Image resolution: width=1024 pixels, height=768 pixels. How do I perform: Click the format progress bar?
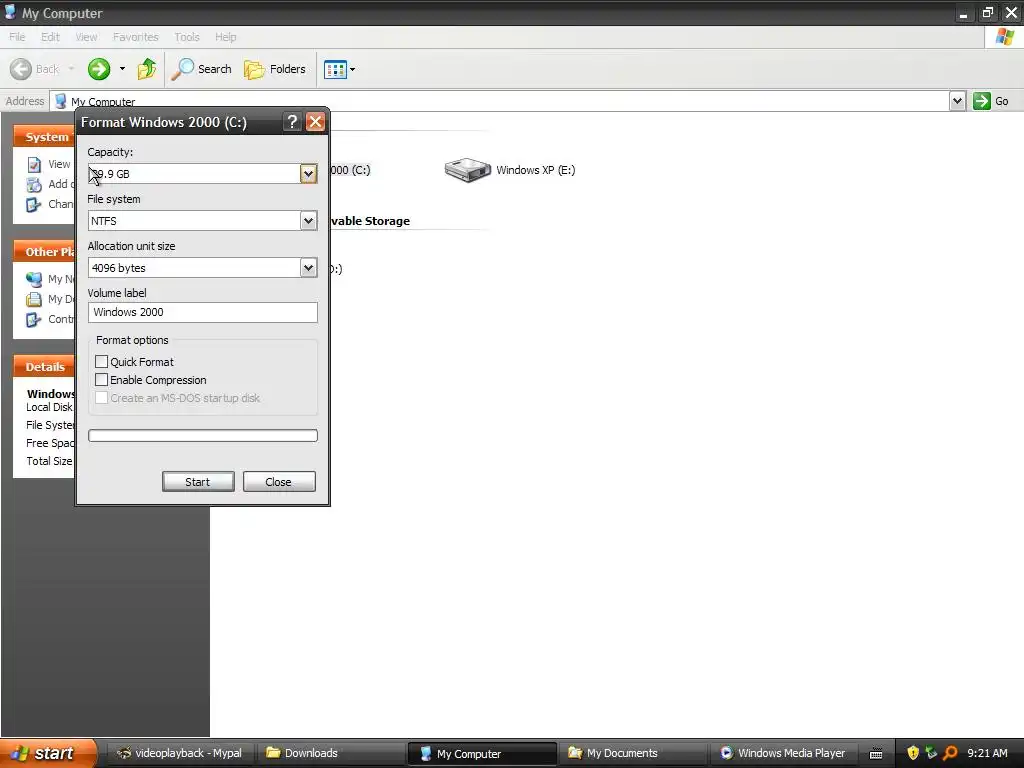(x=202, y=436)
